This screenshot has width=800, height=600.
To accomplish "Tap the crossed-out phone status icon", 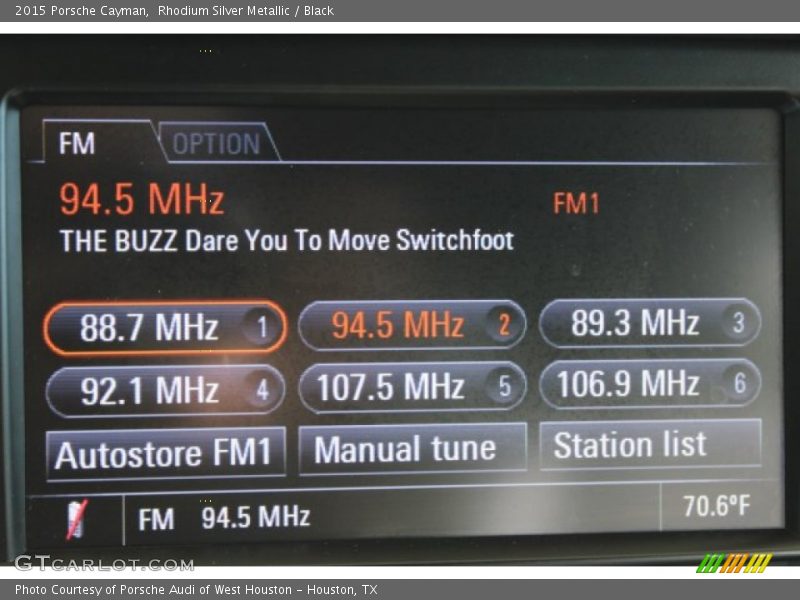I will point(77,519).
